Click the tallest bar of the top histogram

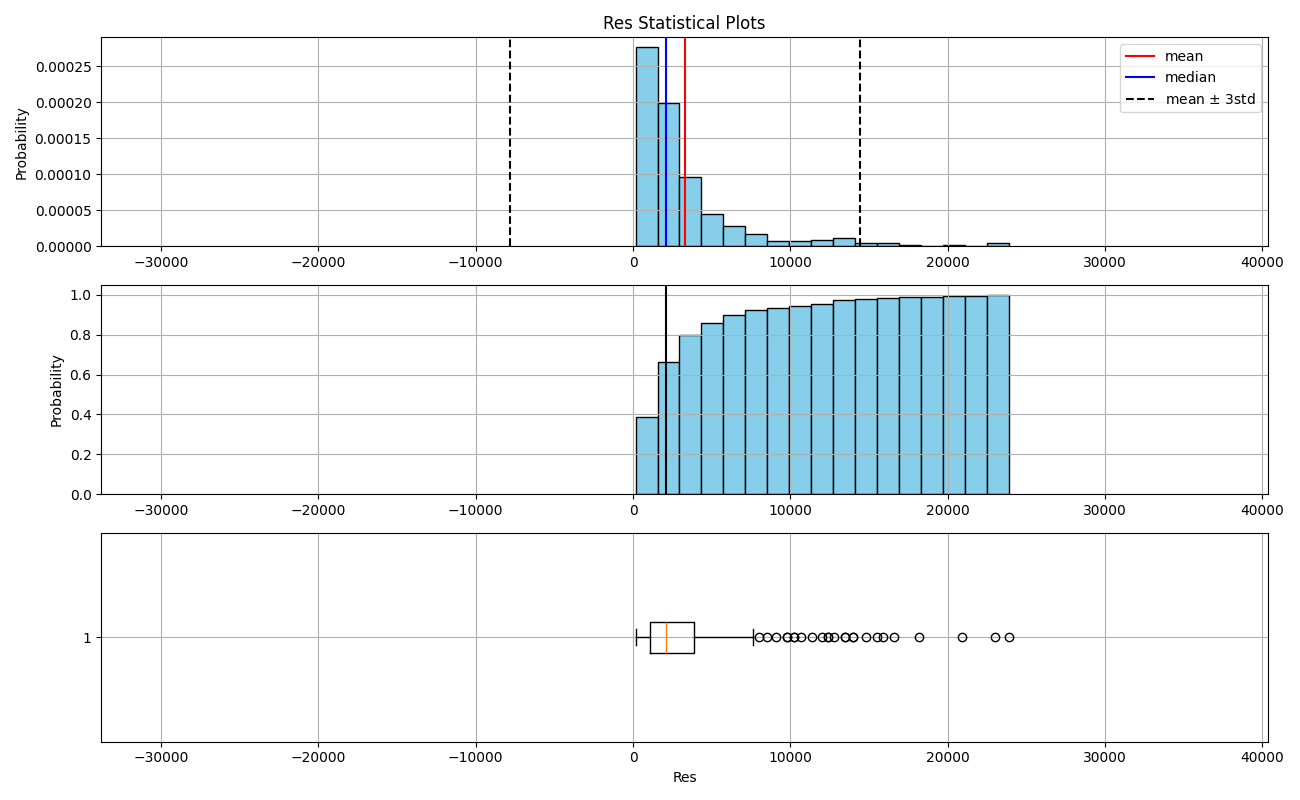(647, 146)
